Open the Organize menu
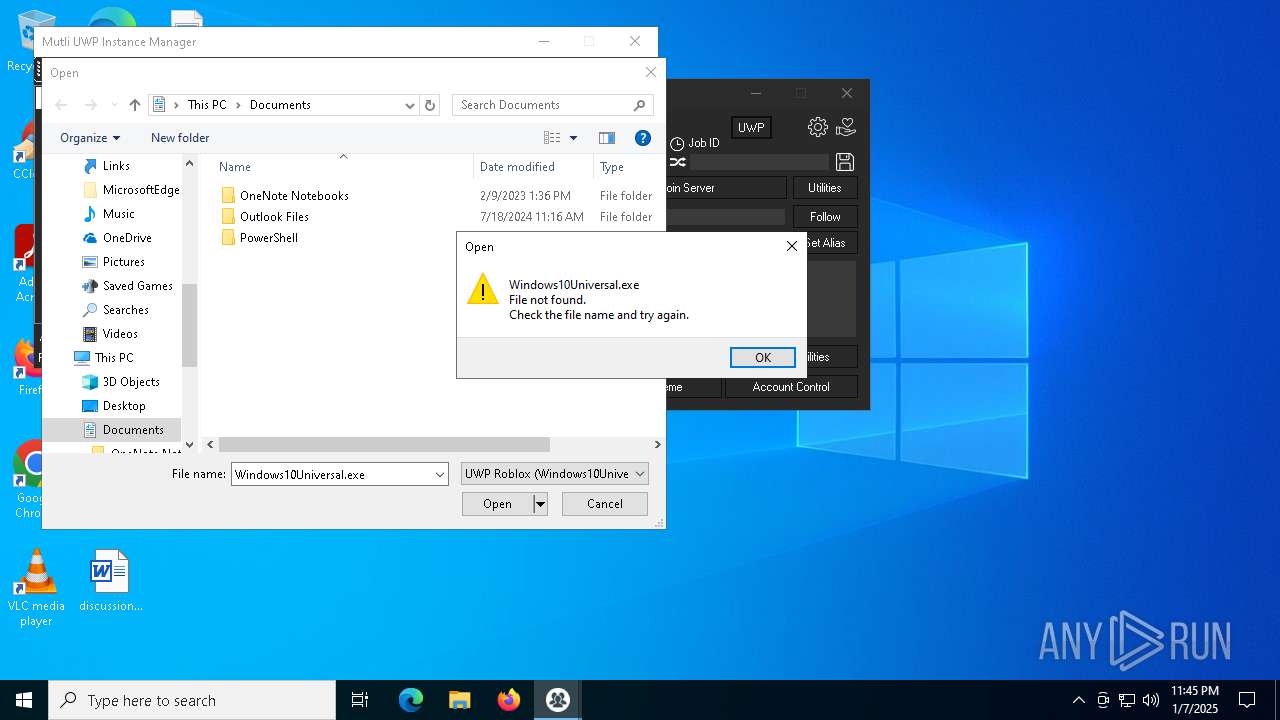 click(x=90, y=138)
